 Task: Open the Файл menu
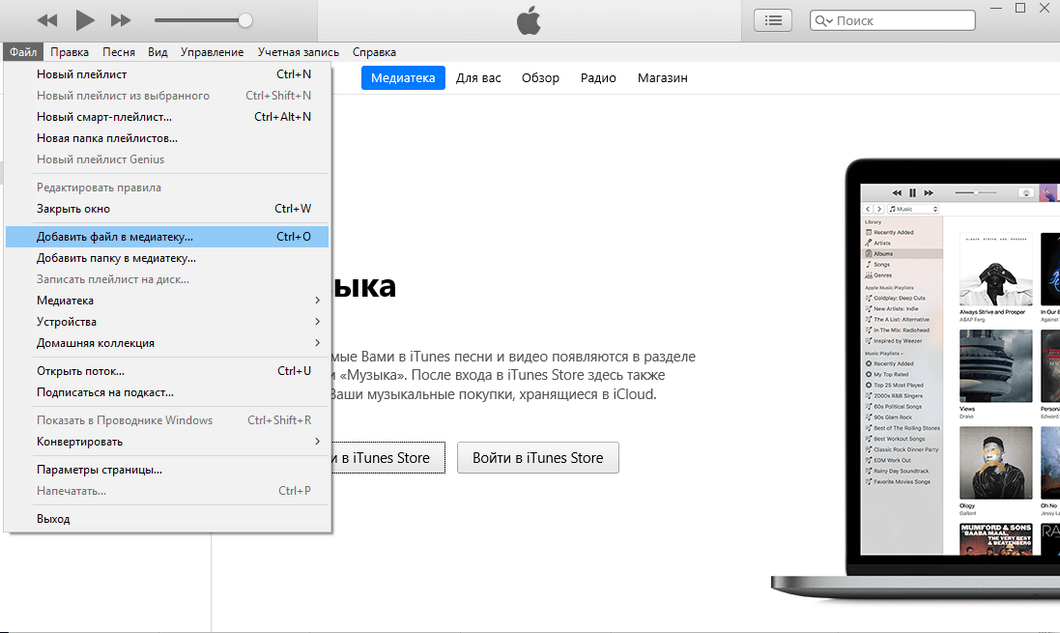point(23,52)
